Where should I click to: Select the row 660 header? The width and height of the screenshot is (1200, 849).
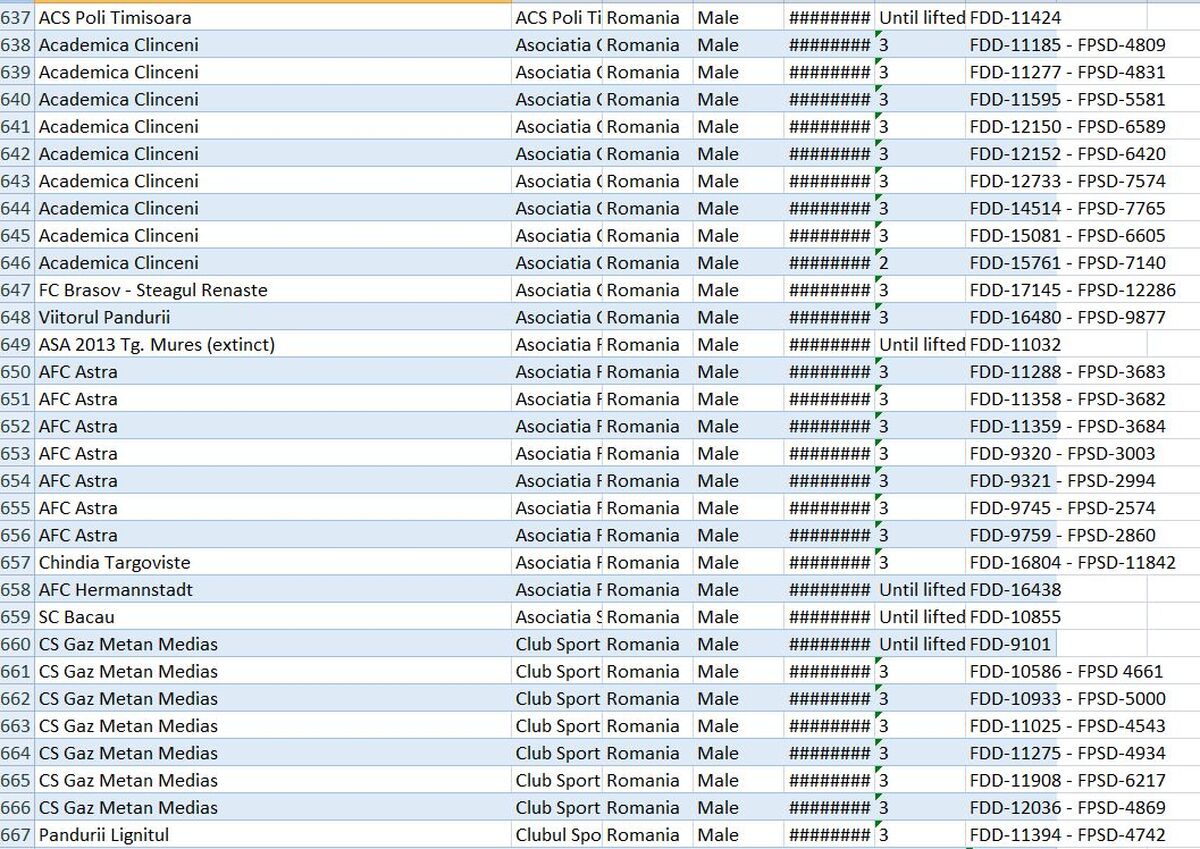coord(17,644)
